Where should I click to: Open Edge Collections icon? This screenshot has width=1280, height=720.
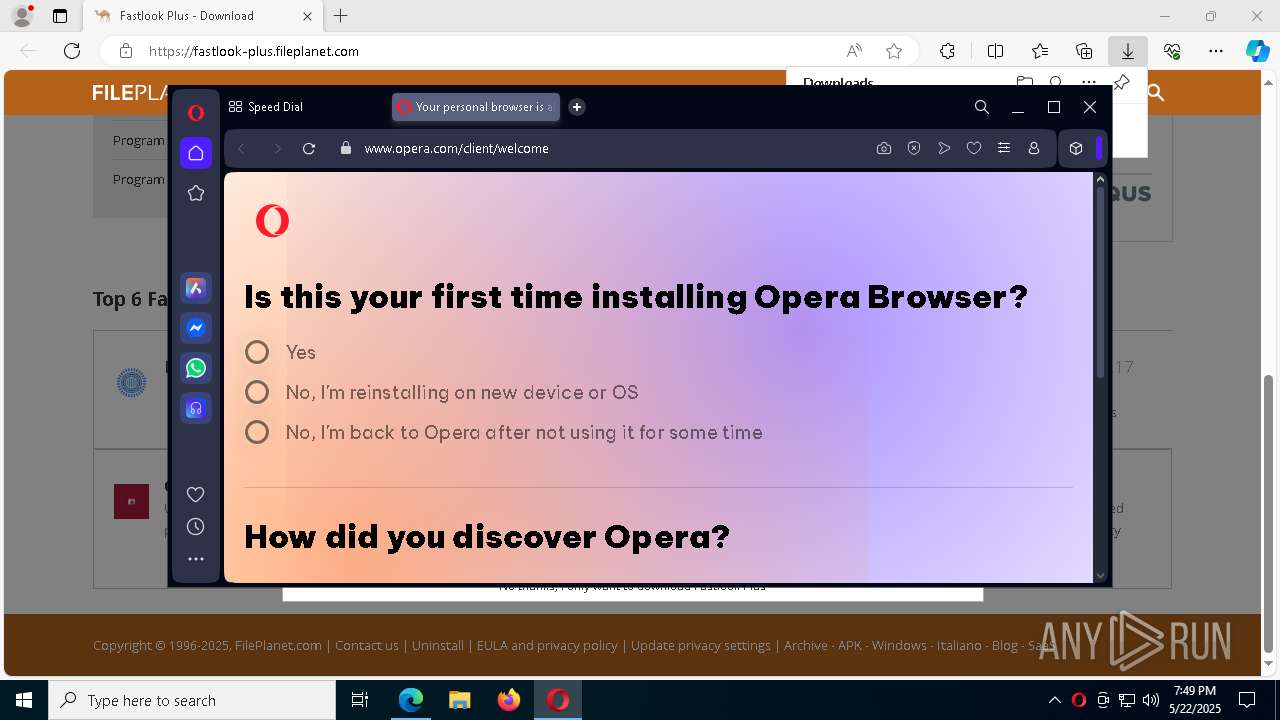coord(1084,51)
